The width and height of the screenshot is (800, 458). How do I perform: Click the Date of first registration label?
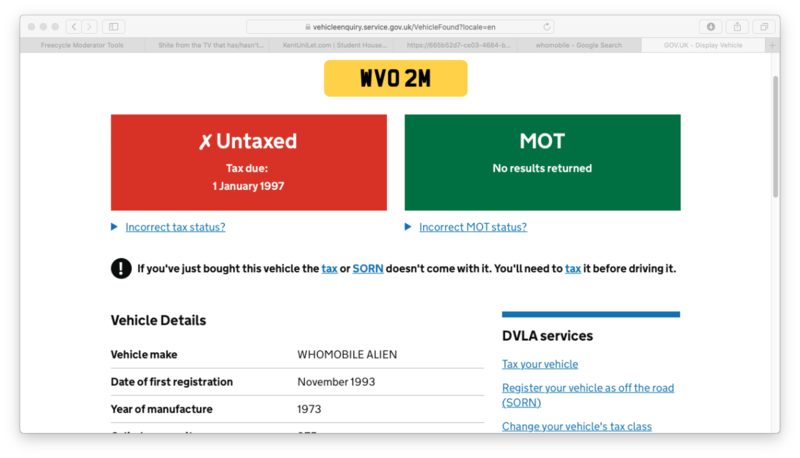[171, 382]
